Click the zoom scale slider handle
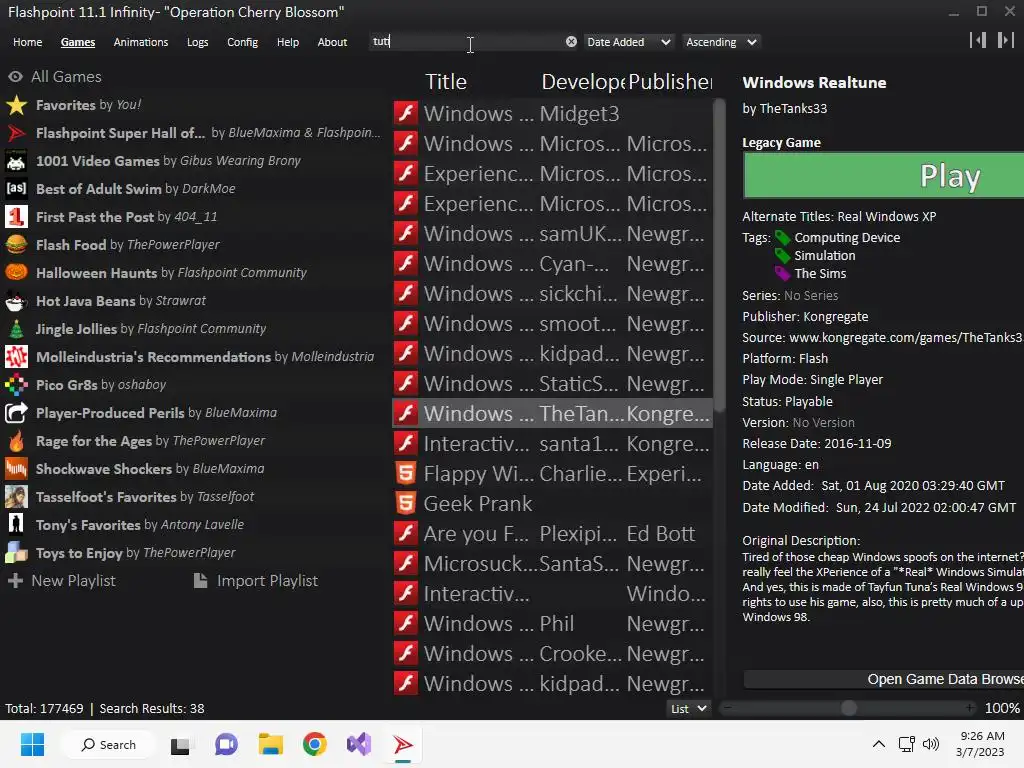1024x768 pixels. click(x=848, y=708)
